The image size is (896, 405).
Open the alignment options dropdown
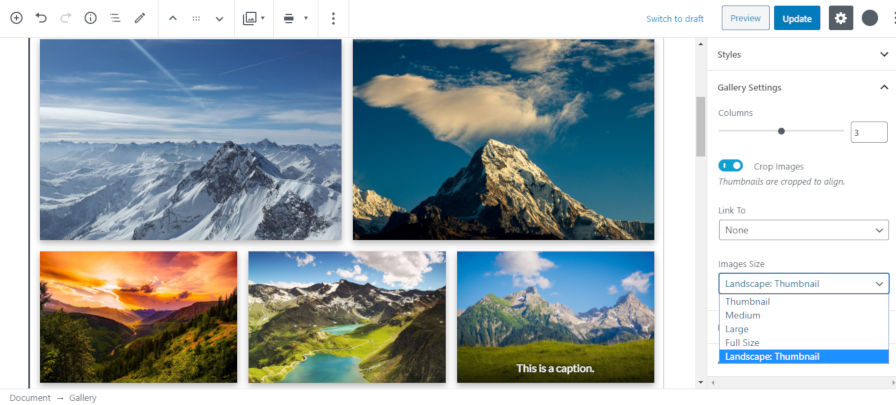pyautogui.click(x=295, y=18)
